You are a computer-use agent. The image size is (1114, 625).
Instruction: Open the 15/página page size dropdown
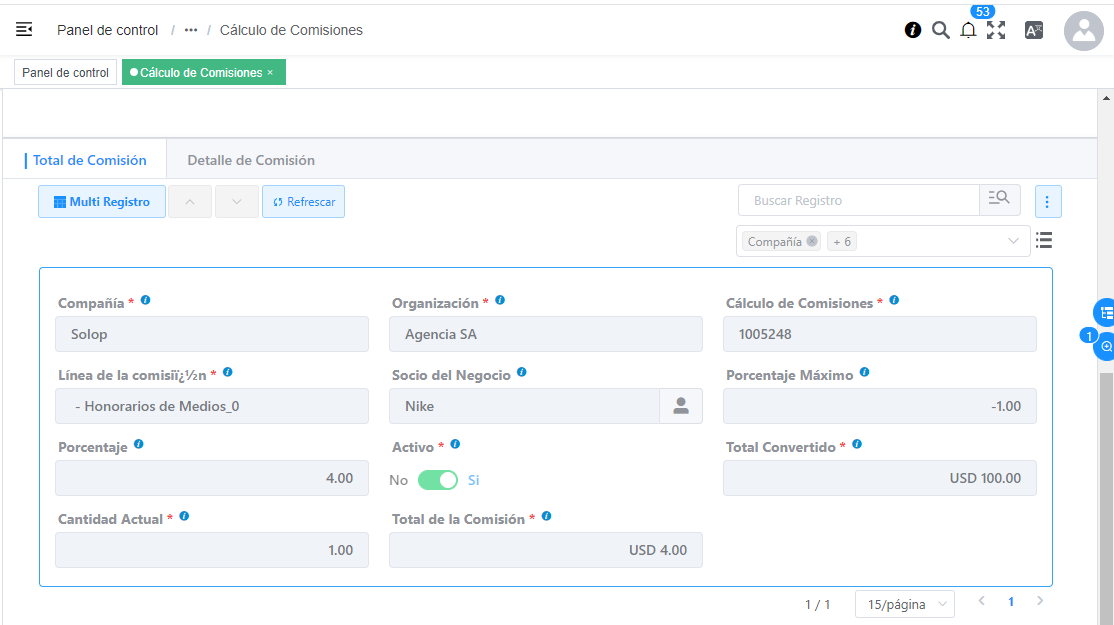pyautogui.click(x=904, y=604)
